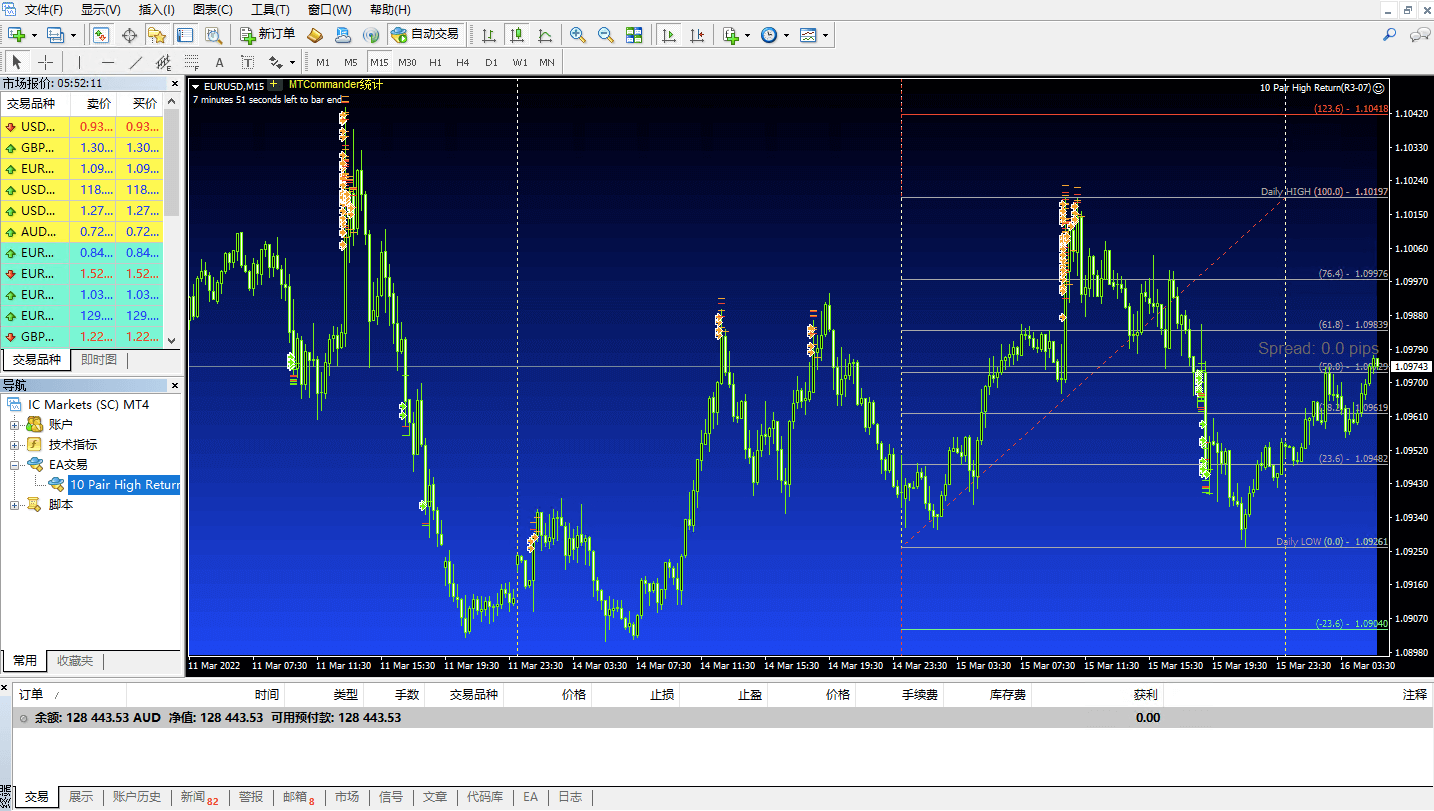Screen dimensions: 1434x811
Task: Switch chart to candlestick mode
Action: 517,35
